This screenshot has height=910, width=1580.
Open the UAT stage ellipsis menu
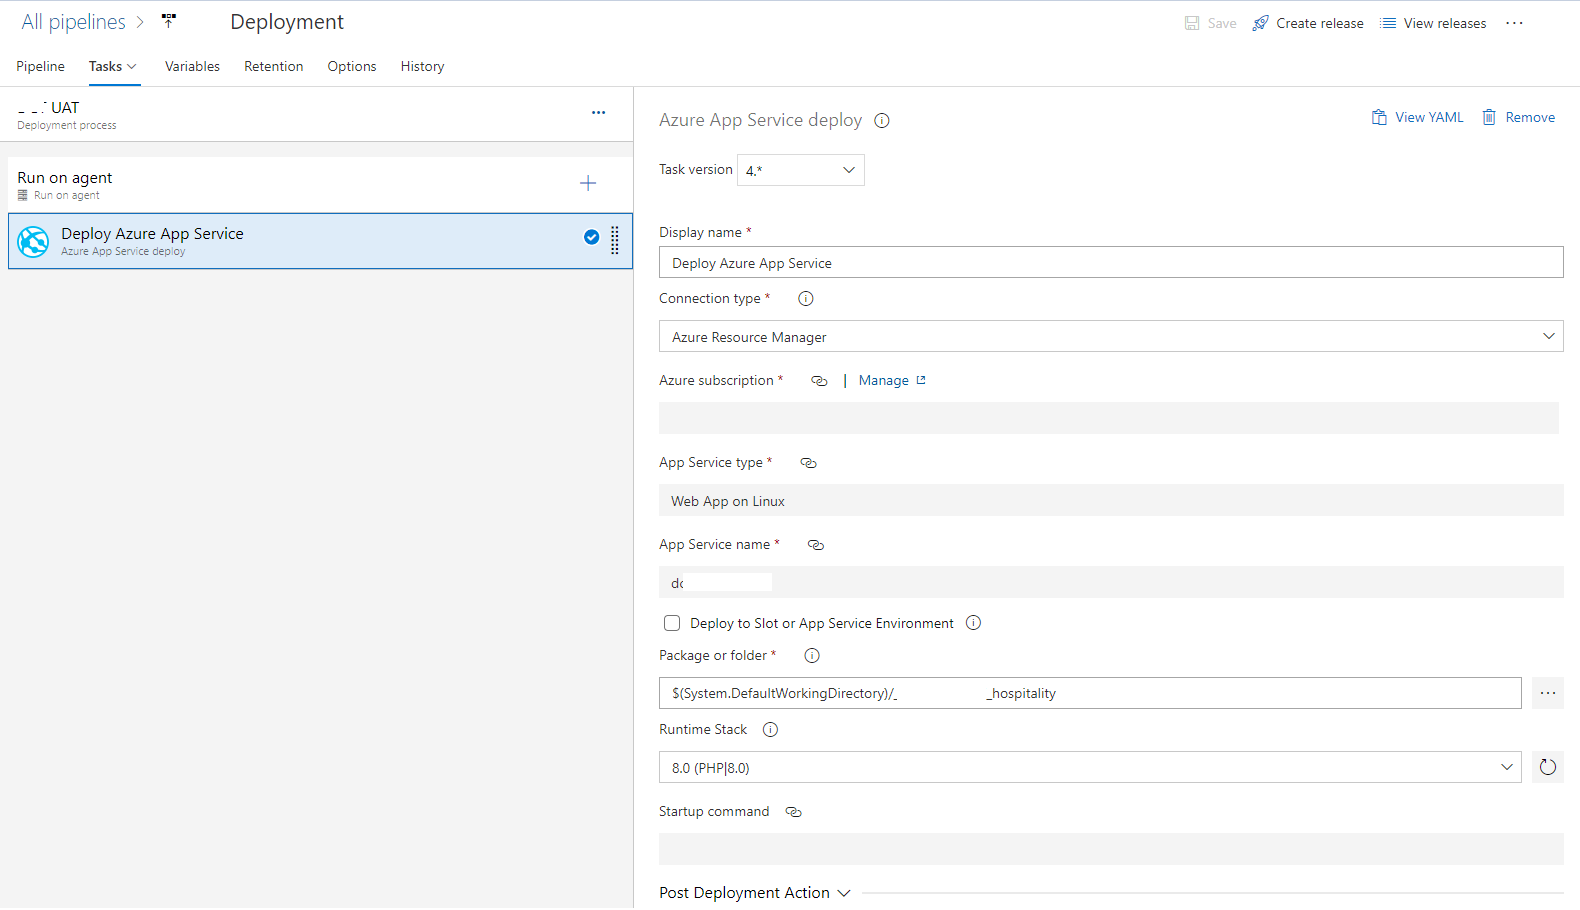[x=598, y=113]
